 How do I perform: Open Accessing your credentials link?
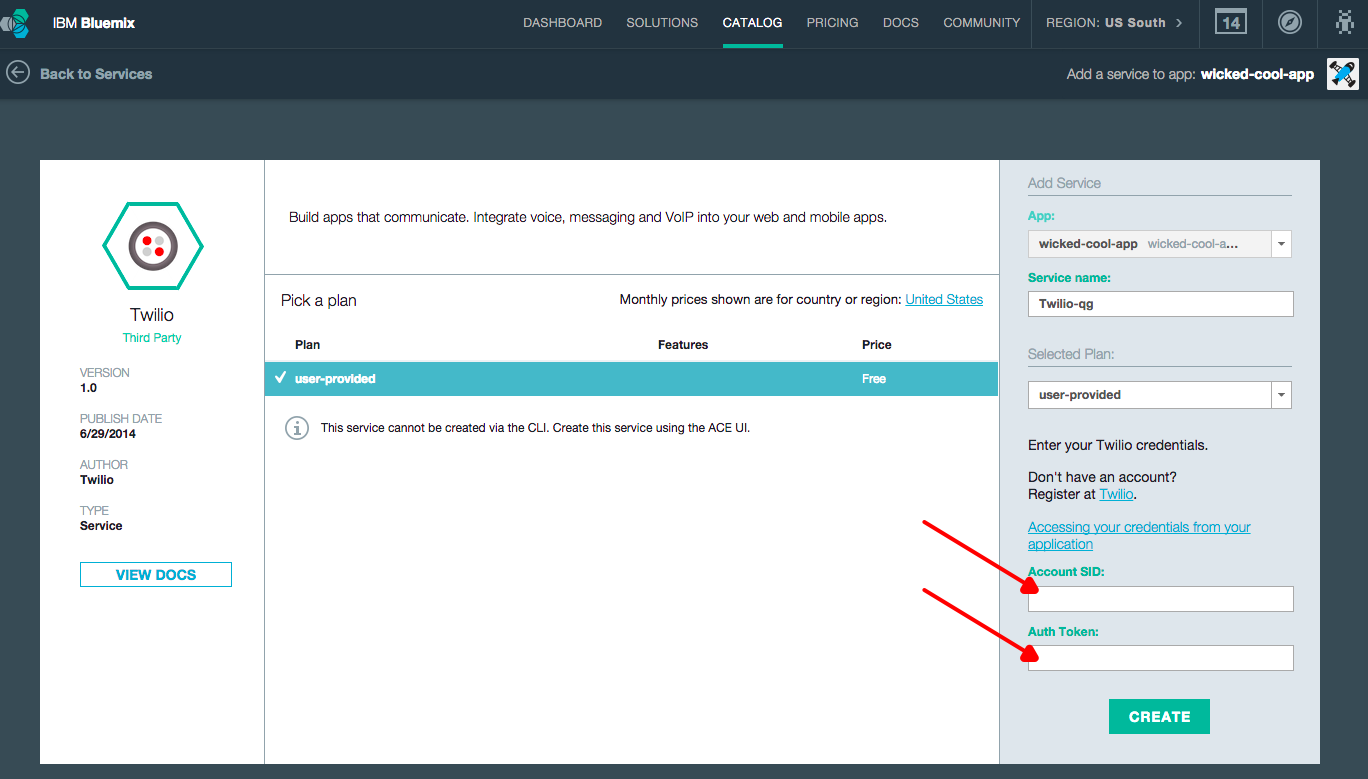[1139, 535]
